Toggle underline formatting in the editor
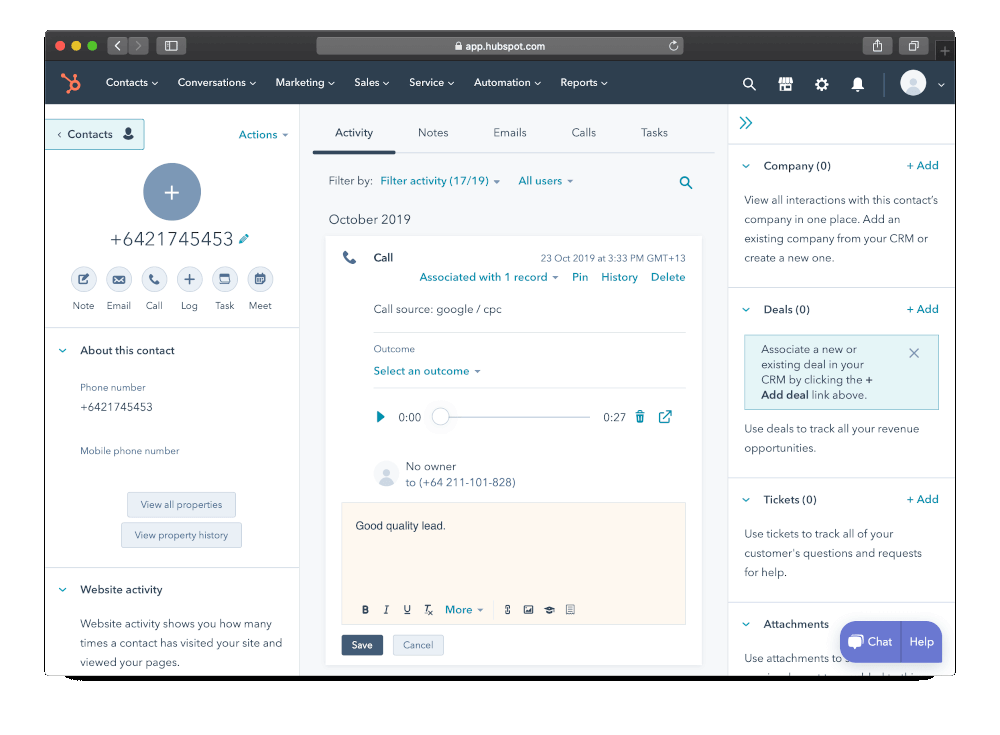1000x735 pixels. 407,609
